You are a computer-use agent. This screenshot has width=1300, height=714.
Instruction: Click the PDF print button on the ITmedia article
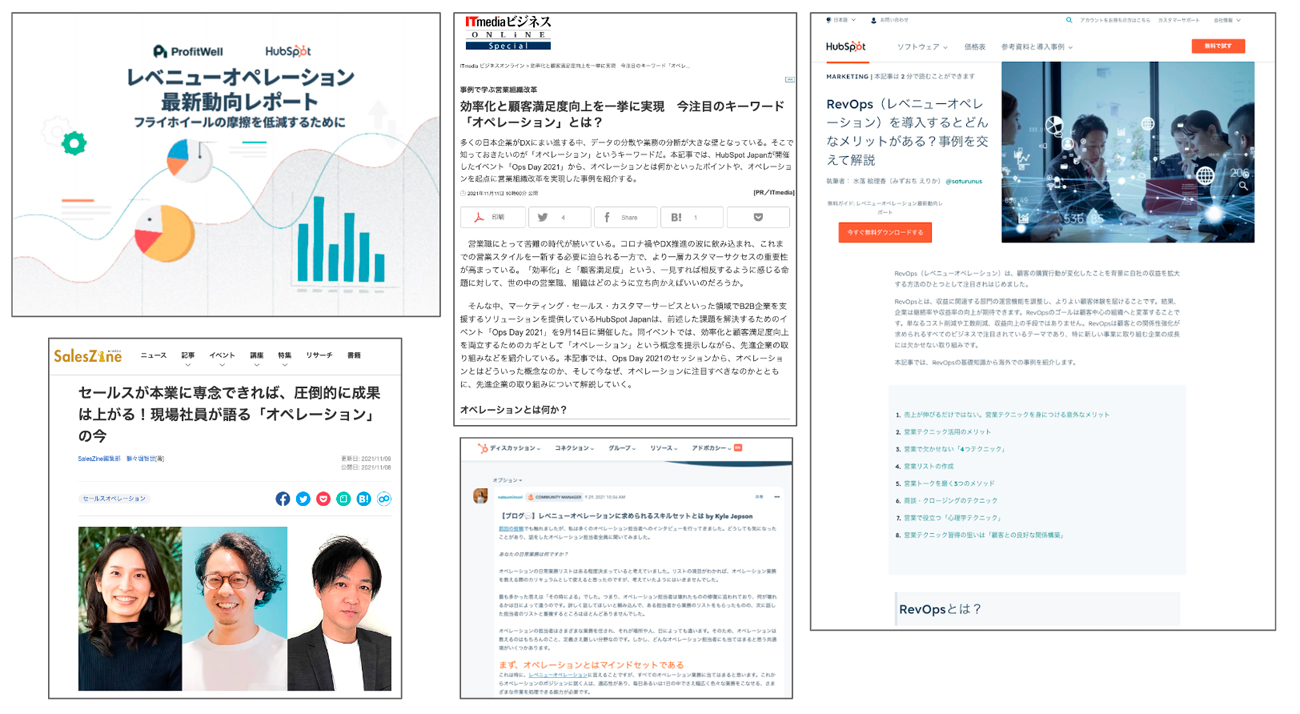click(x=492, y=217)
